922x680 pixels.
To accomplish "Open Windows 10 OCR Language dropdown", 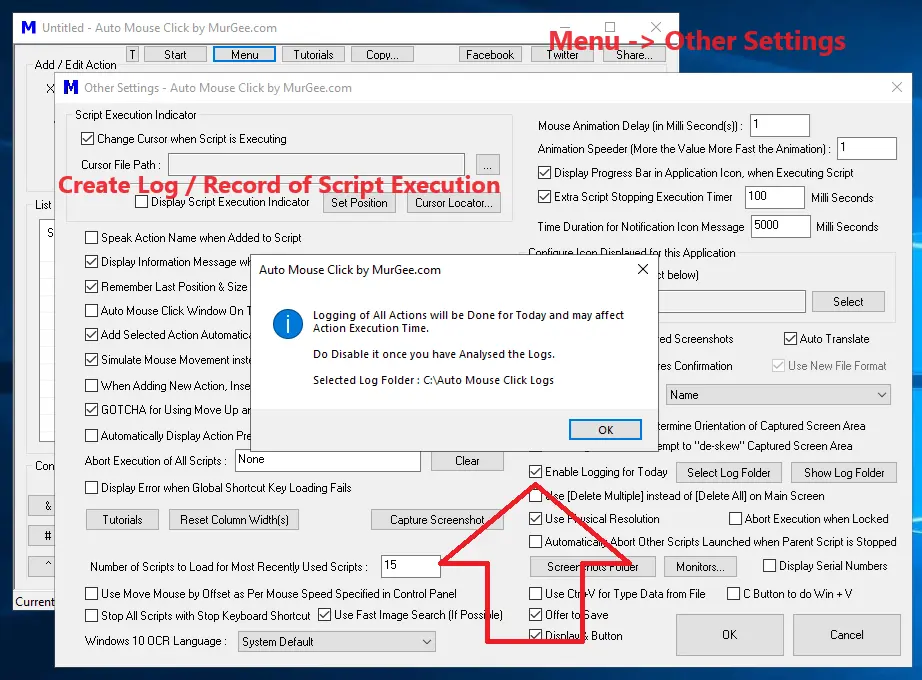I will pos(337,641).
